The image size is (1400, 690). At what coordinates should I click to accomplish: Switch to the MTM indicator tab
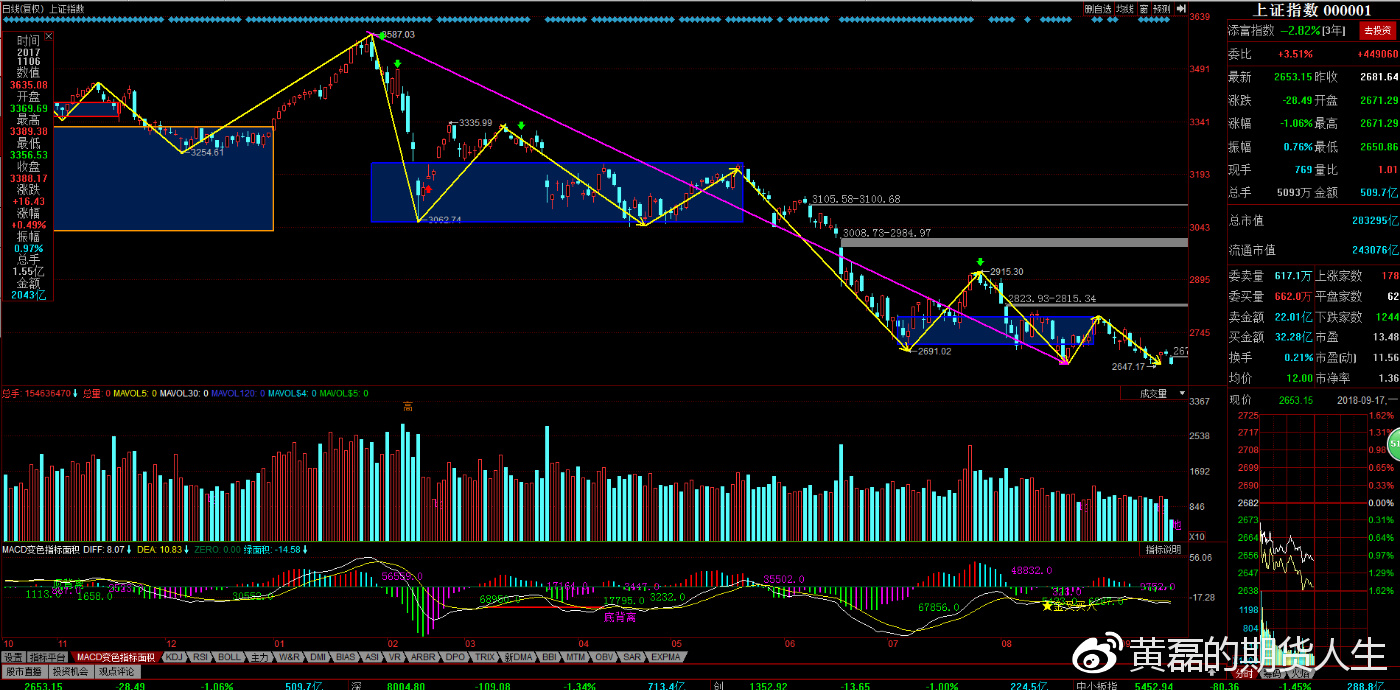point(575,657)
